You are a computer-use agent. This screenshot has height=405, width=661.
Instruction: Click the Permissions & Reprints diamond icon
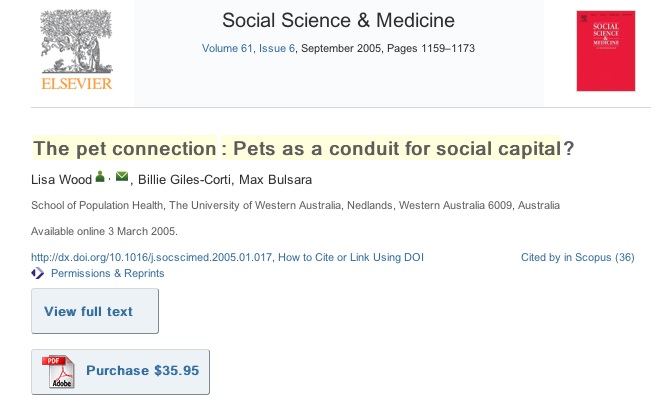pyautogui.click(x=38, y=273)
